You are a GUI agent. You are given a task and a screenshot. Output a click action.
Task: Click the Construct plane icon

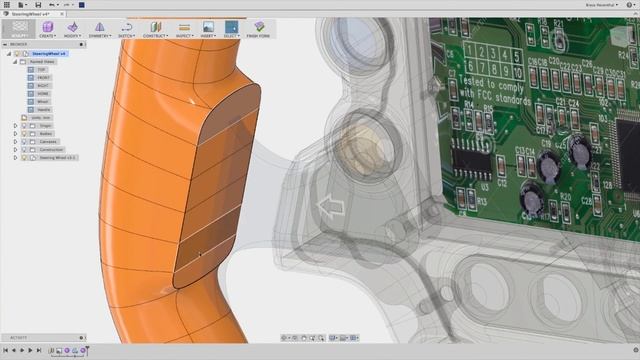tap(156, 27)
